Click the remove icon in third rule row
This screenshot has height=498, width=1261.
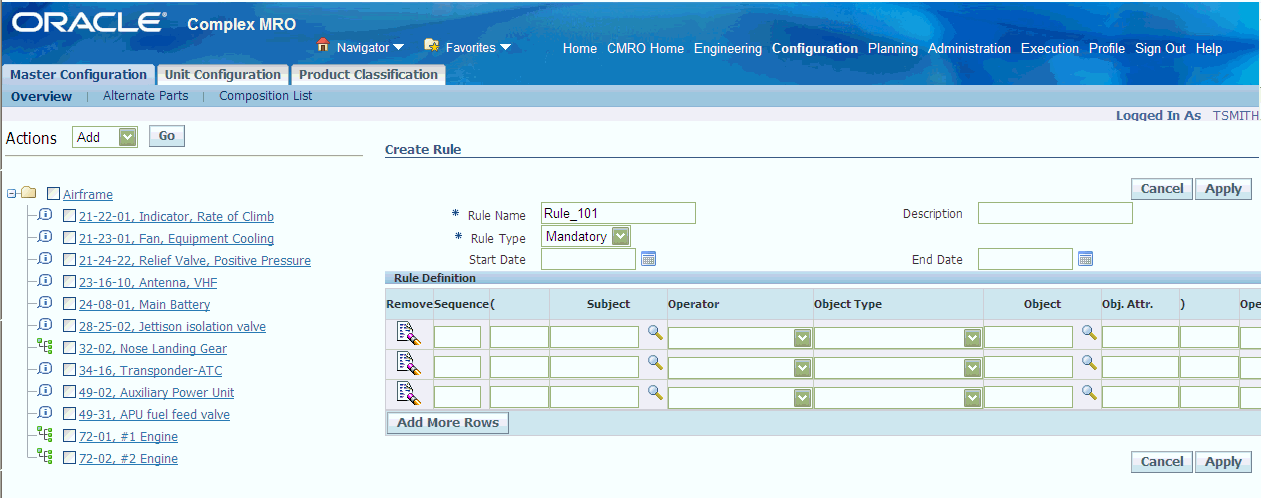pos(409,393)
